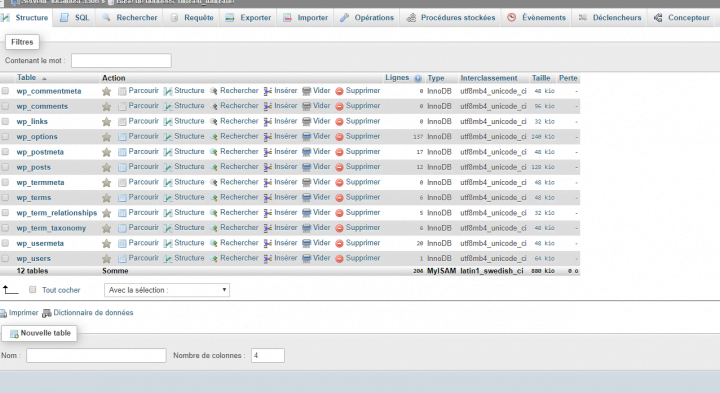Click Vider icon in wp_termmeta row
720x393 pixels.
click(307, 182)
